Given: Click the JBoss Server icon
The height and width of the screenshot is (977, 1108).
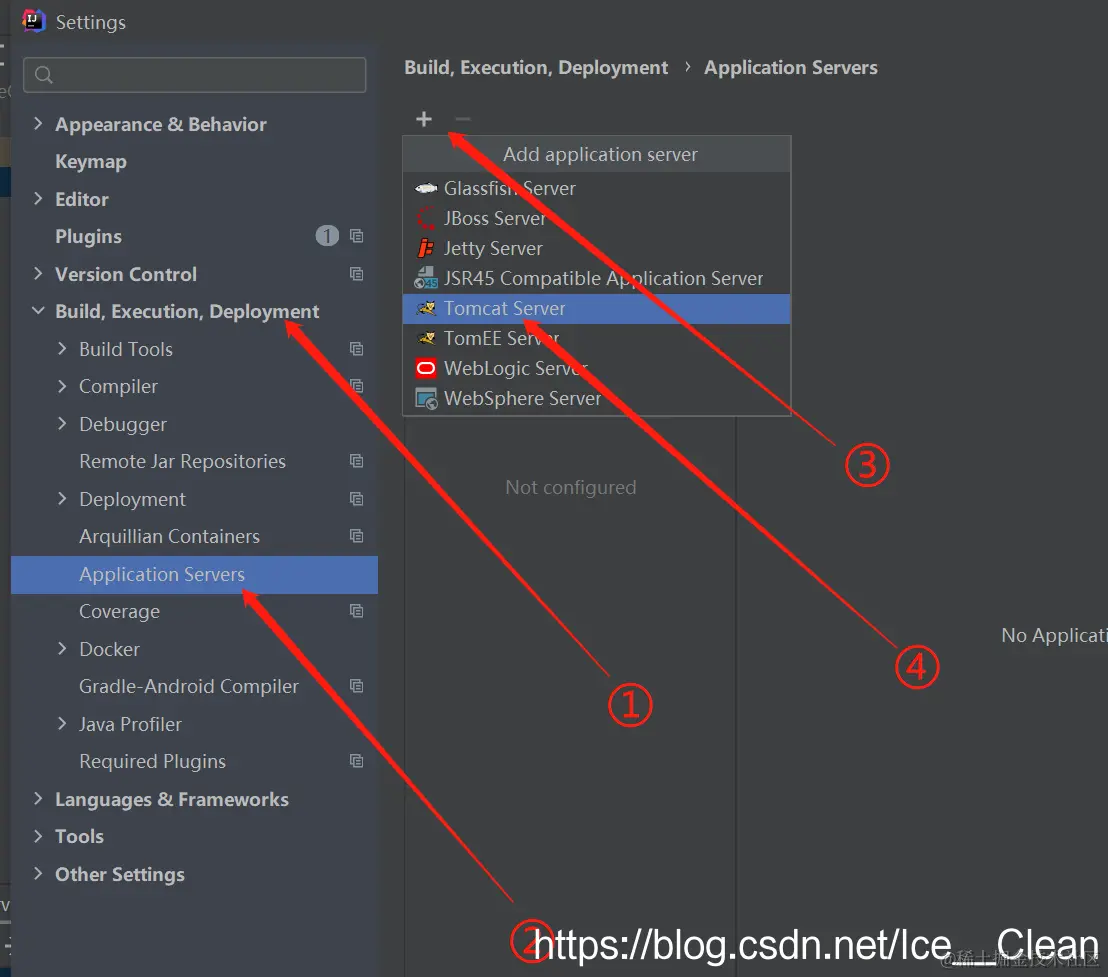Looking at the screenshot, I should click(x=425, y=218).
